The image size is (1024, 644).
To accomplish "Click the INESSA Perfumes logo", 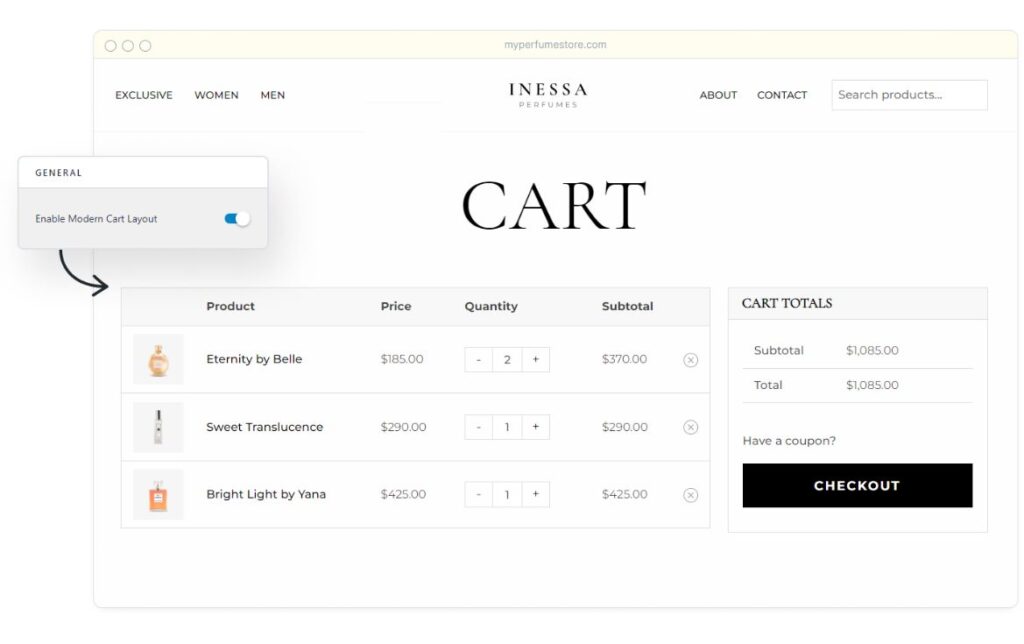I will point(547,94).
